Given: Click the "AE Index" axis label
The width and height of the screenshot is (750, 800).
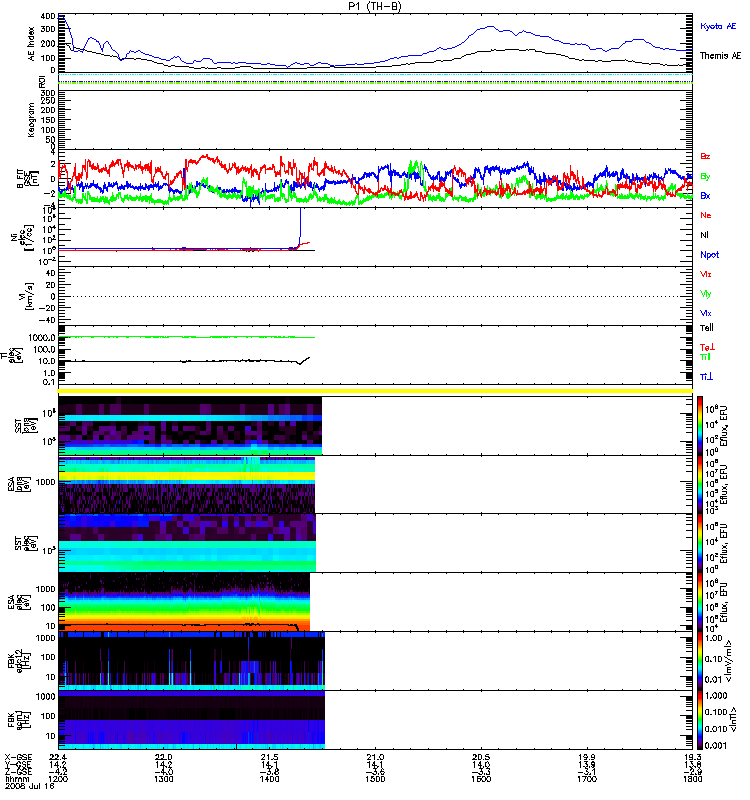Looking at the screenshot, I should 32,44.
